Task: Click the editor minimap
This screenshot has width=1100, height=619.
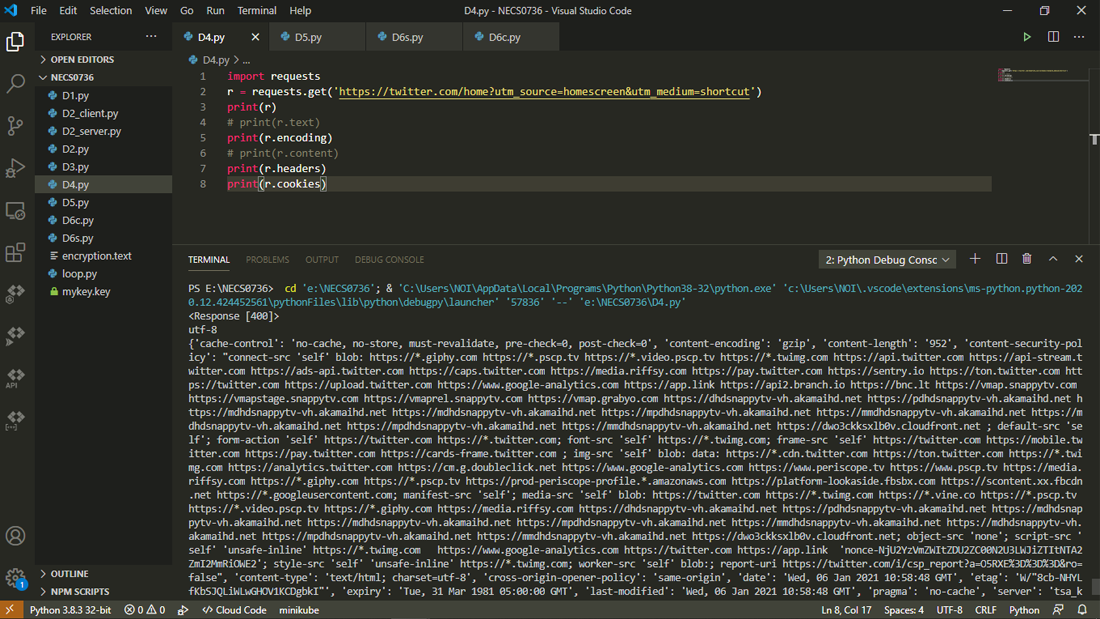Action: [1020, 76]
